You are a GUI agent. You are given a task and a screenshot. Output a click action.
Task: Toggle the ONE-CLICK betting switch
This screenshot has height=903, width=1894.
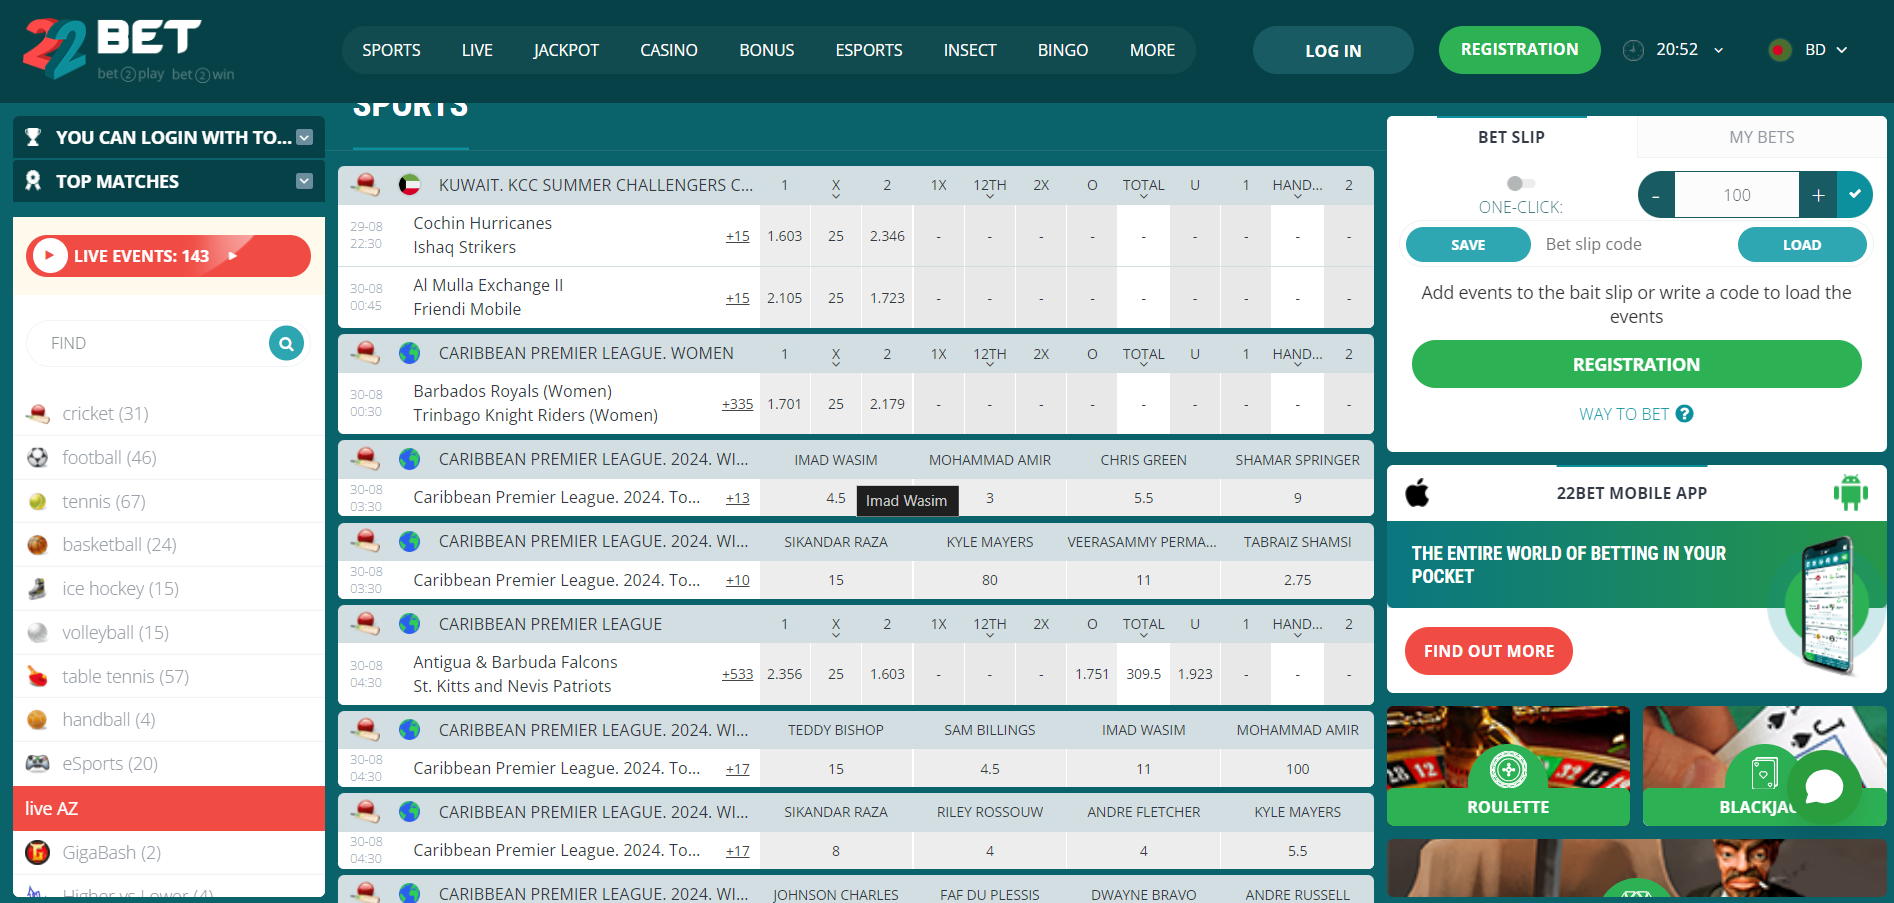tap(1520, 183)
